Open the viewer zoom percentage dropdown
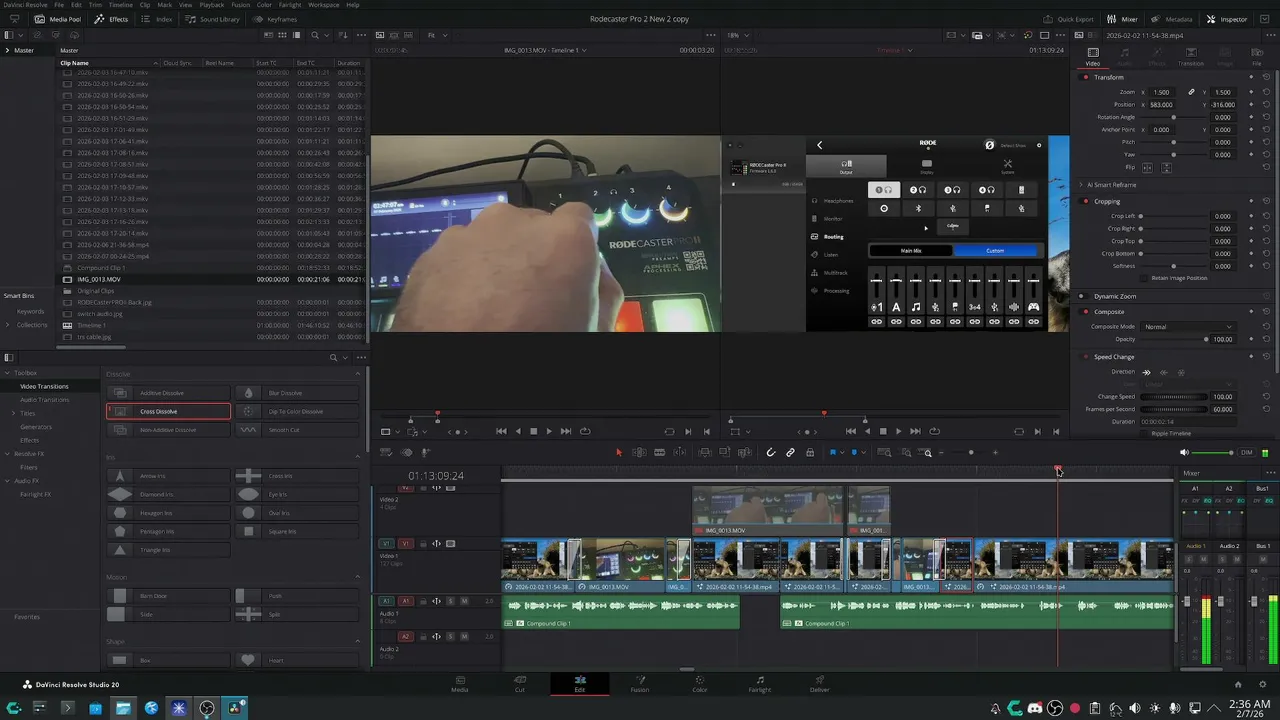The height and width of the screenshot is (720, 1280). [740, 35]
